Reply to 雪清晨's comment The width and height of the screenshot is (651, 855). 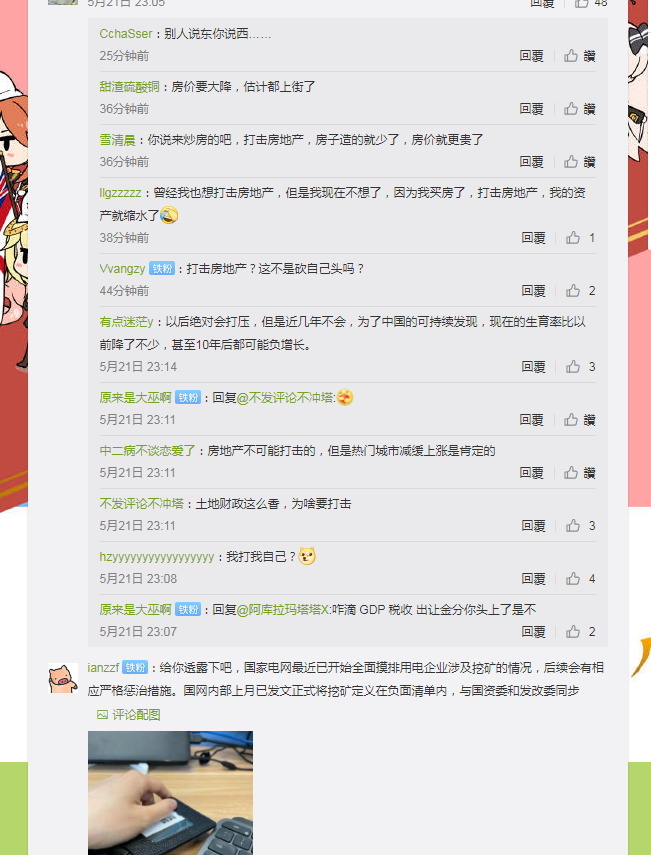click(531, 161)
